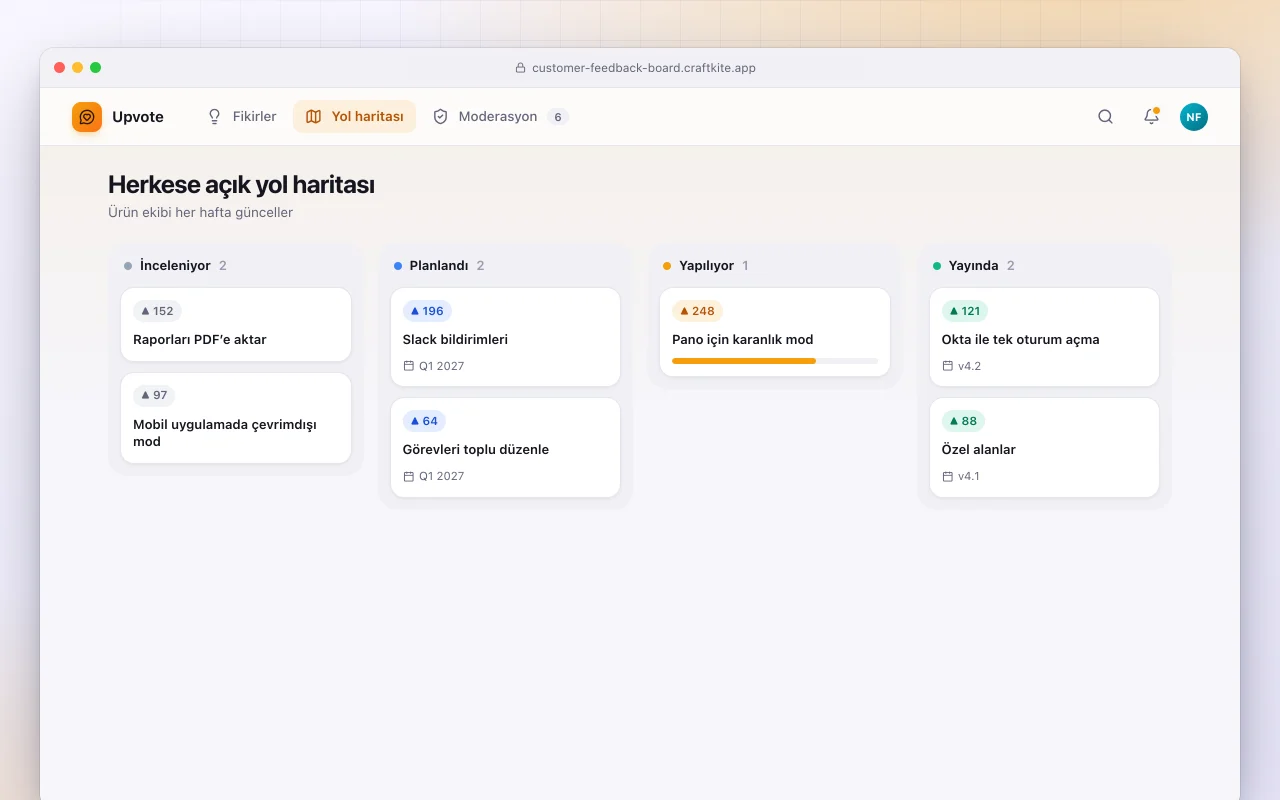This screenshot has height=800, width=1280.
Task: Open Görevleri toplu düzenle card title
Action: pos(476,450)
